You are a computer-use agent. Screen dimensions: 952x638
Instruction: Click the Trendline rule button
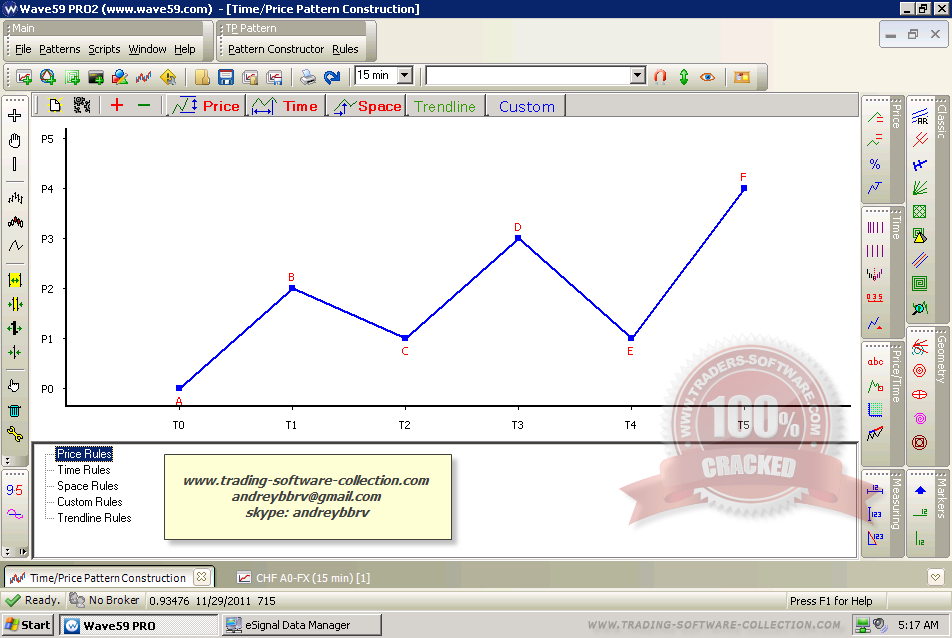click(445, 106)
